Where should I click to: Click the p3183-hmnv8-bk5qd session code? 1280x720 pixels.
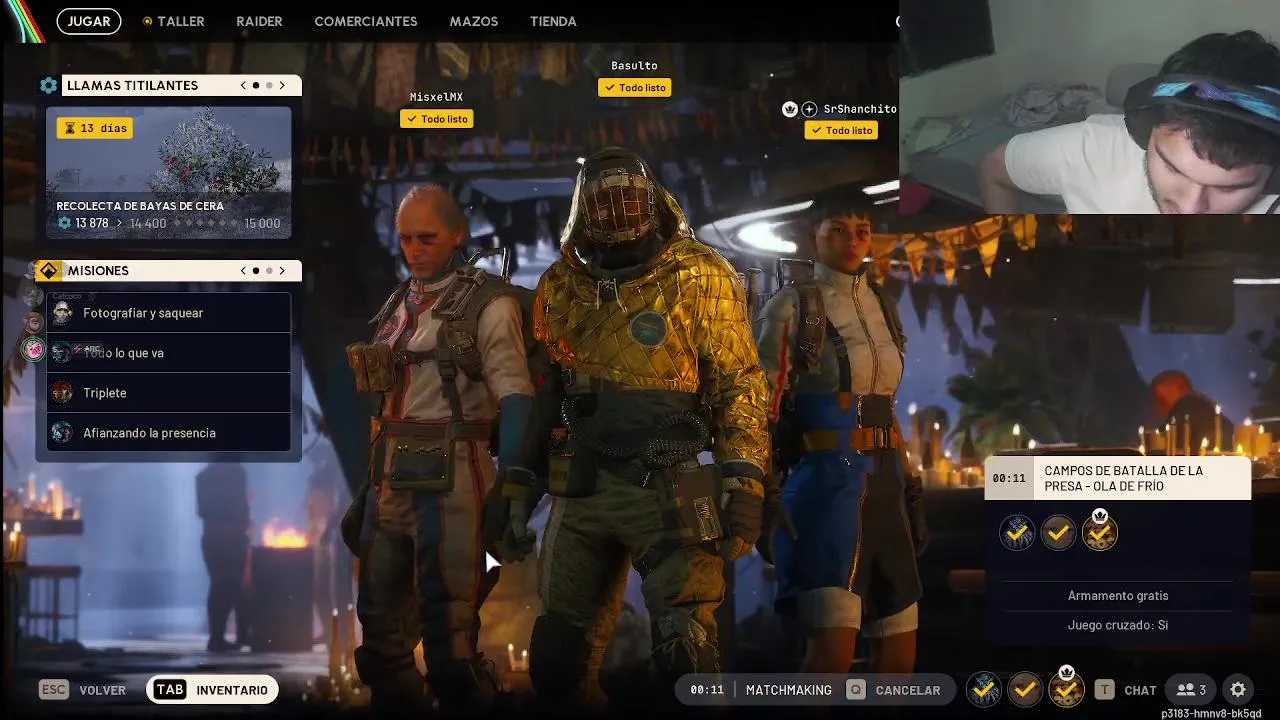1211,713
